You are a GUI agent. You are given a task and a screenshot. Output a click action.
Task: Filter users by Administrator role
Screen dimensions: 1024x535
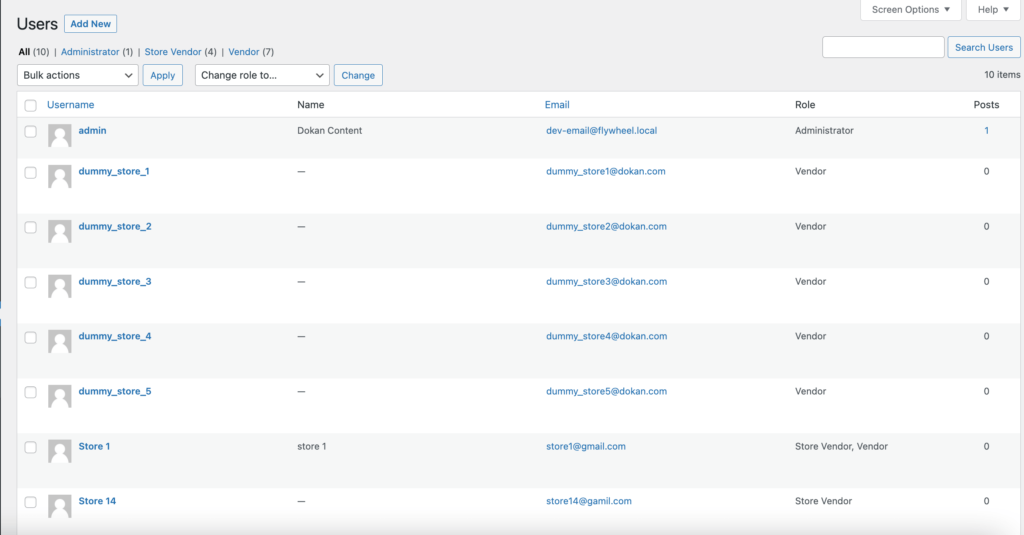click(90, 52)
